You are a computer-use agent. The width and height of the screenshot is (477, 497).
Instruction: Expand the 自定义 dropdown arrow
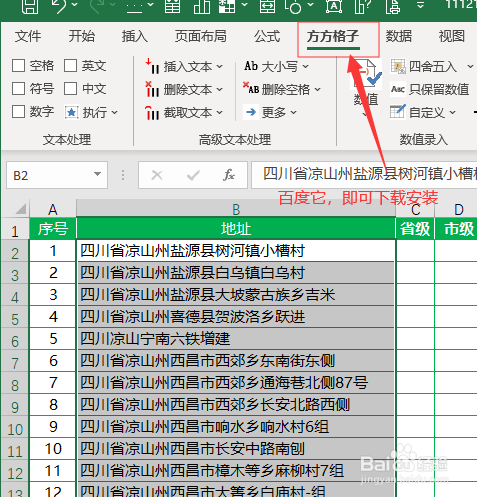pyautogui.click(x=452, y=112)
